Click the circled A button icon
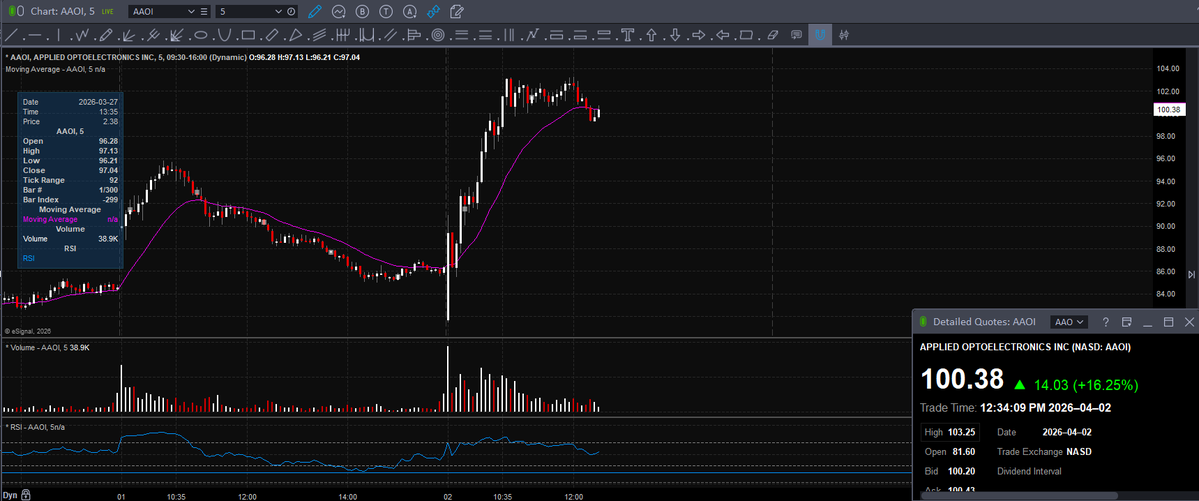 pyautogui.click(x=410, y=11)
